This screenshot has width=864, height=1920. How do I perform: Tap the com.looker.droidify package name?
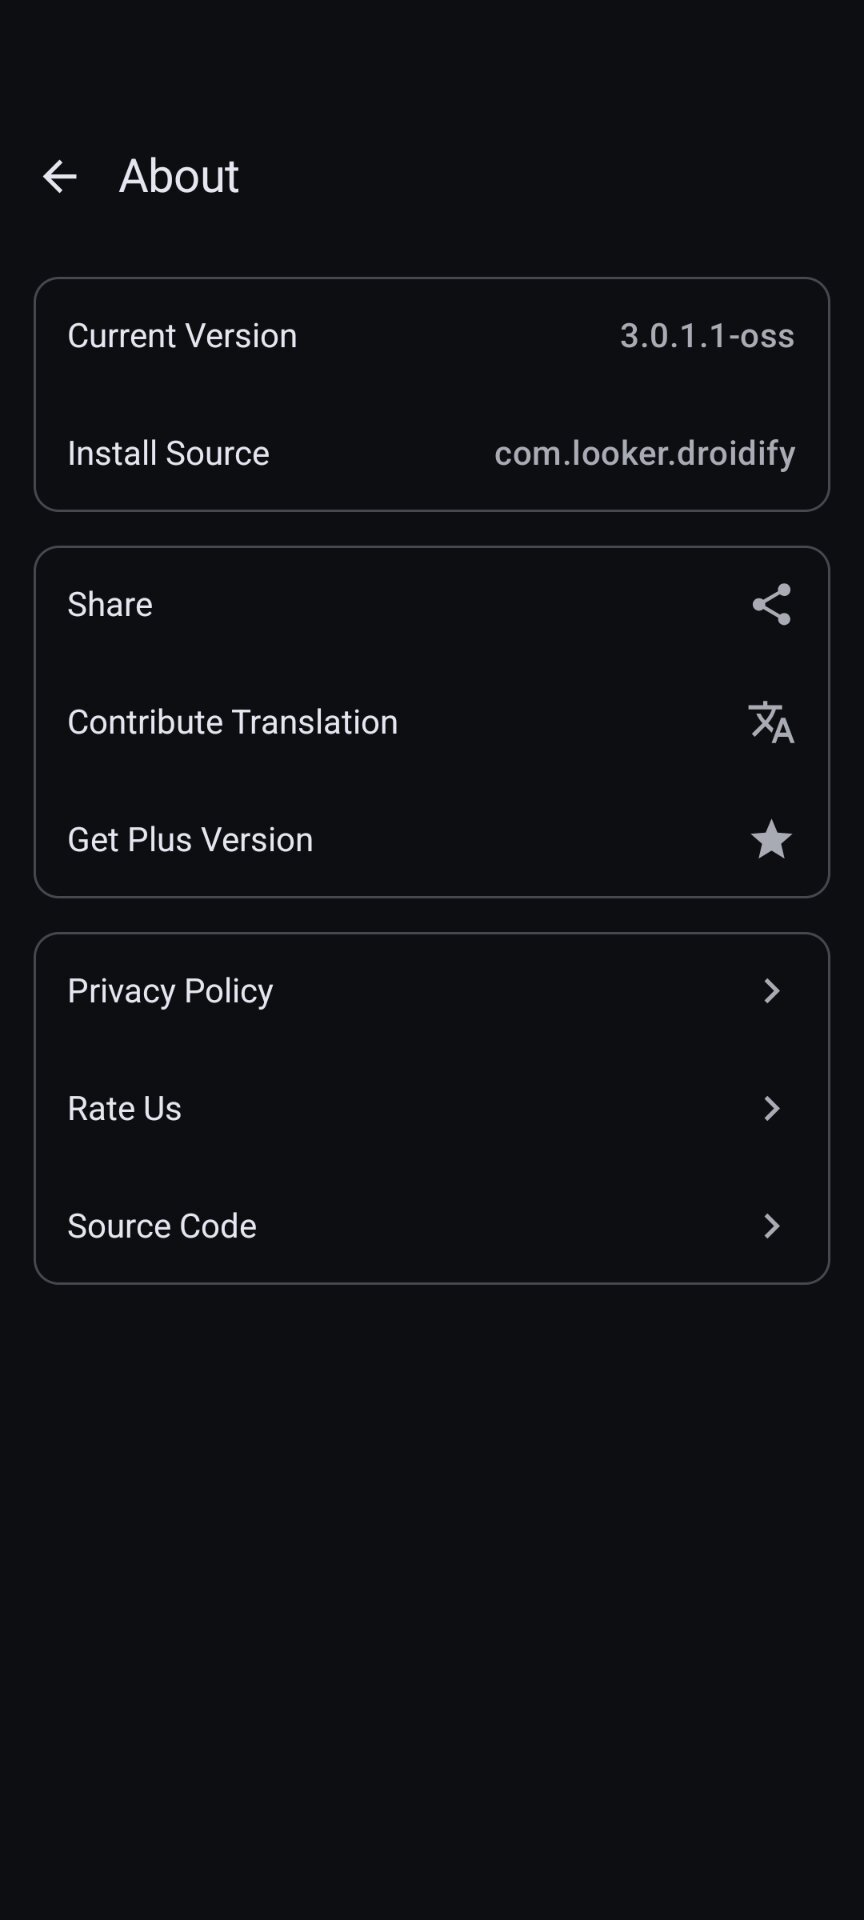645,453
